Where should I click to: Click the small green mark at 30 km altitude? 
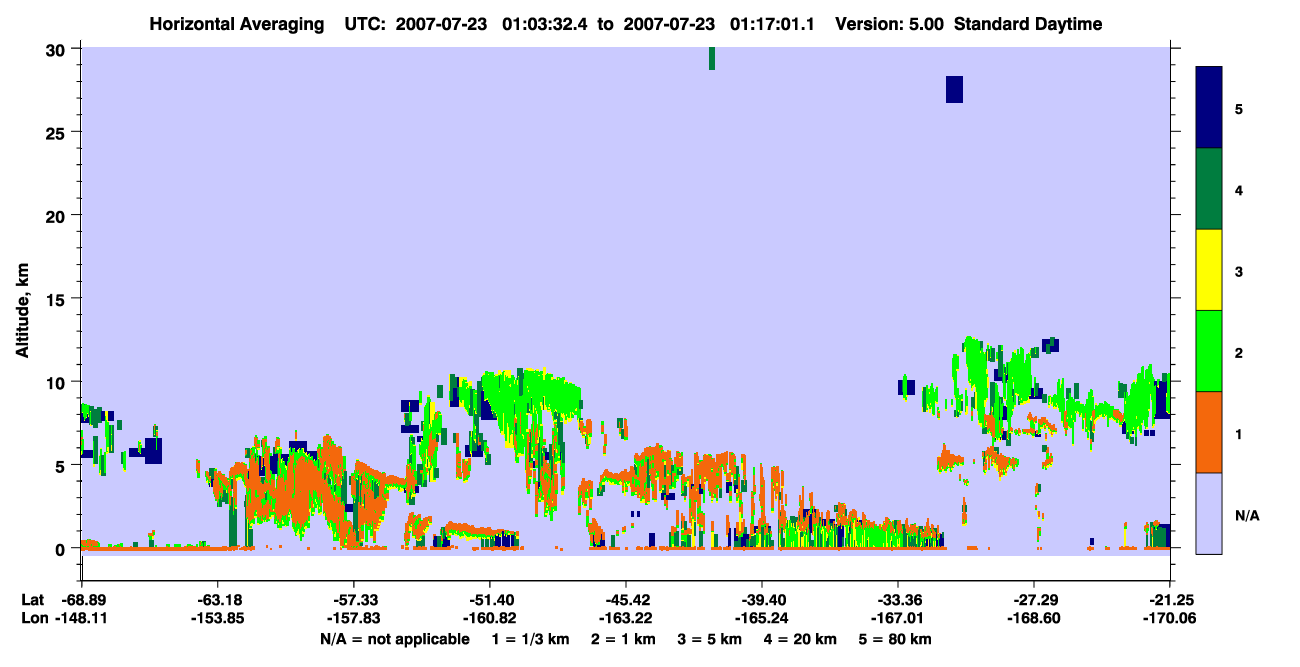712,58
